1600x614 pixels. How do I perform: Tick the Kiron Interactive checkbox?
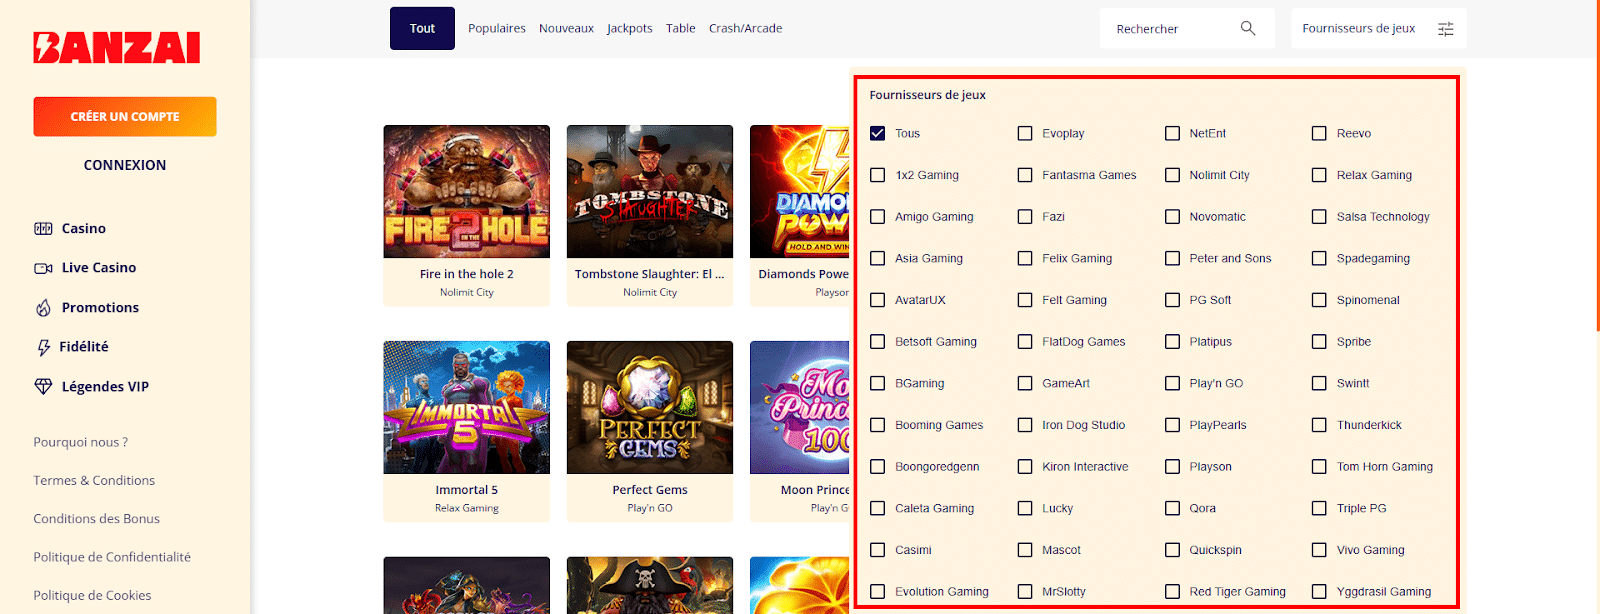(1025, 467)
